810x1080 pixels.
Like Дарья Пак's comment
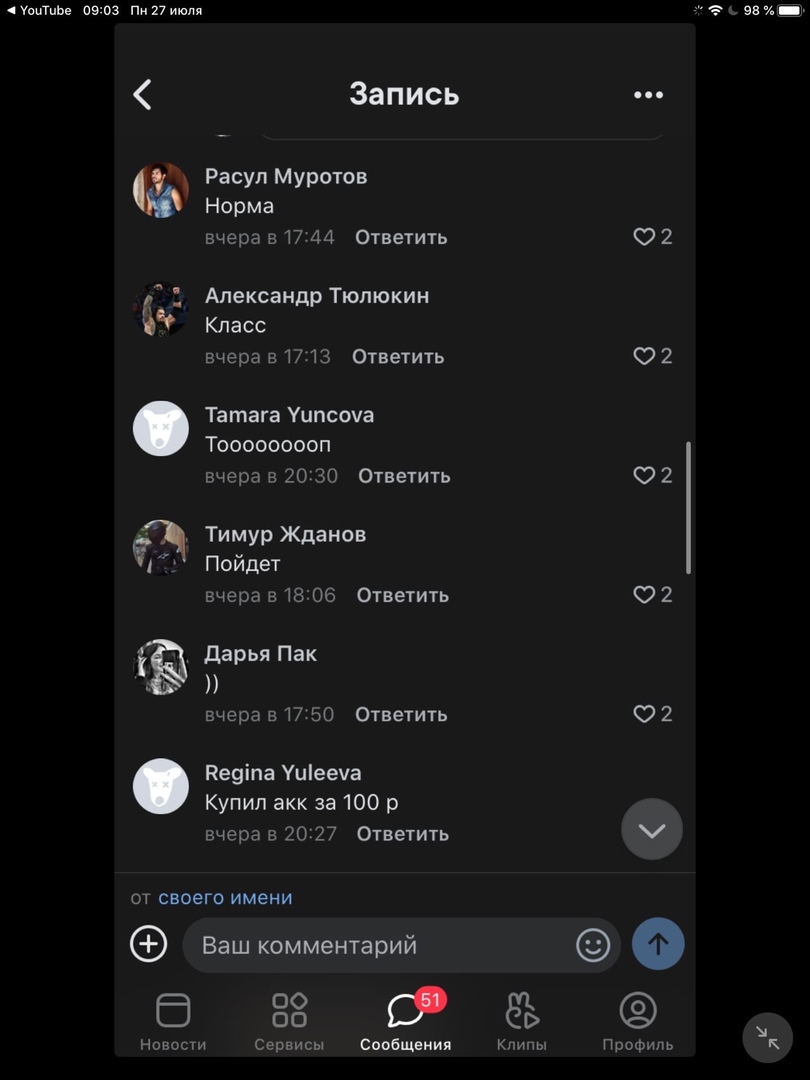pyautogui.click(x=644, y=714)
